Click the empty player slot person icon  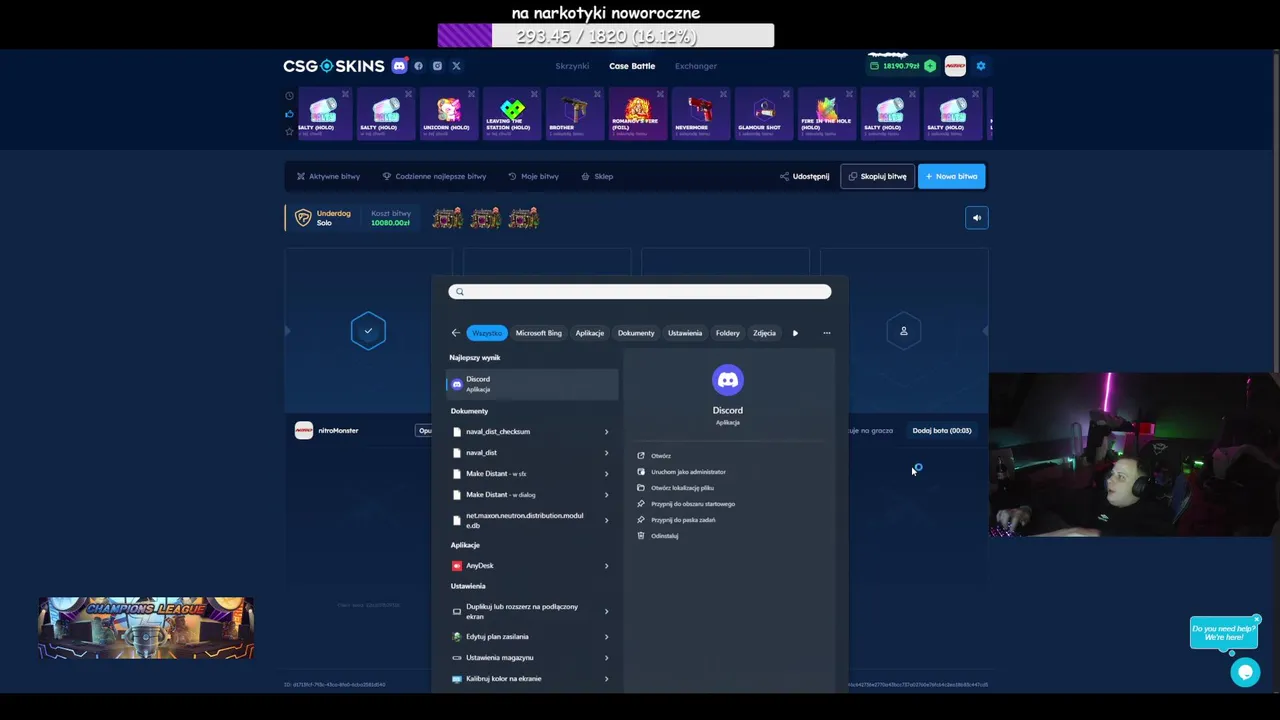(x=903, y=331)
